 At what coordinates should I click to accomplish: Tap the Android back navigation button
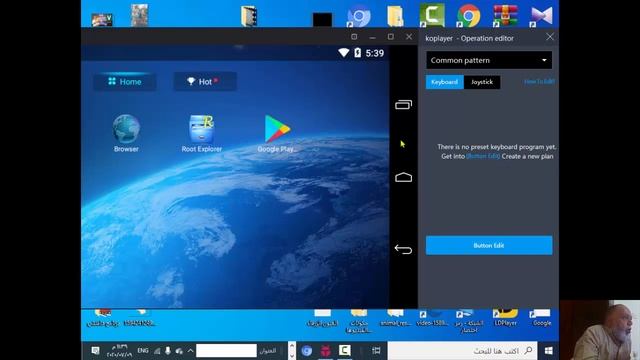[403, 249]
